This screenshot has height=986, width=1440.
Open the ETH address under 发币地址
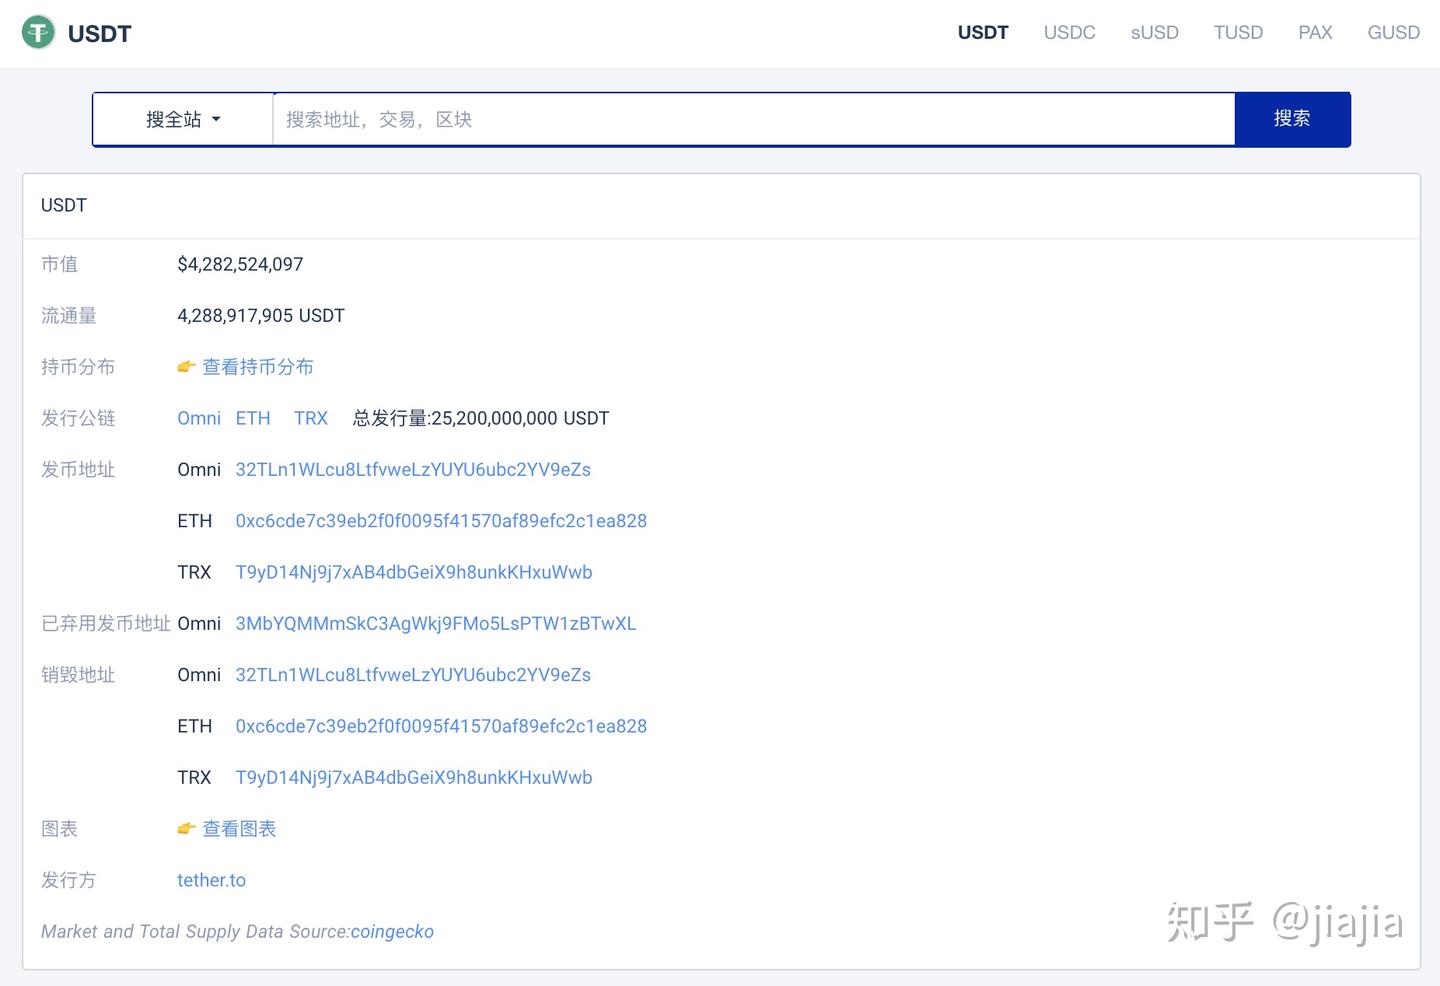(x=441, y=521)
